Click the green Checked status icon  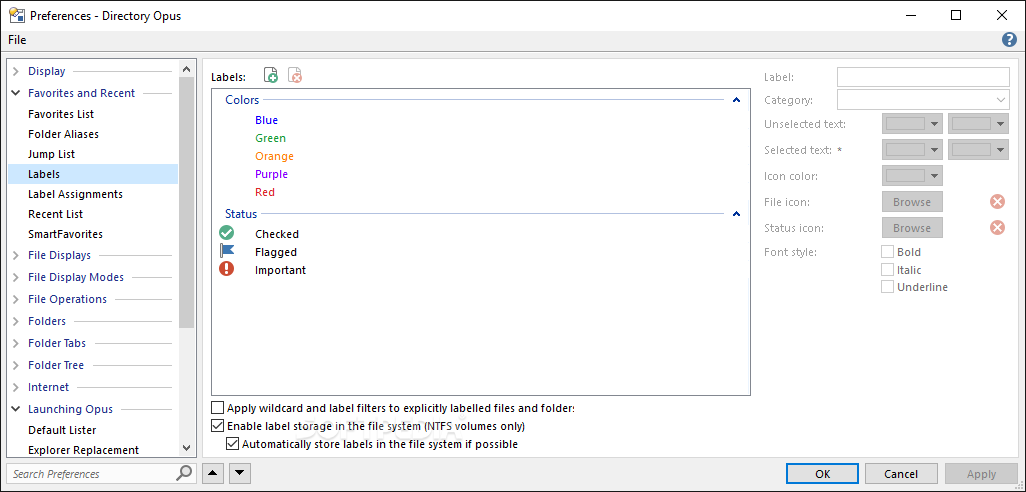click(226, 234)
